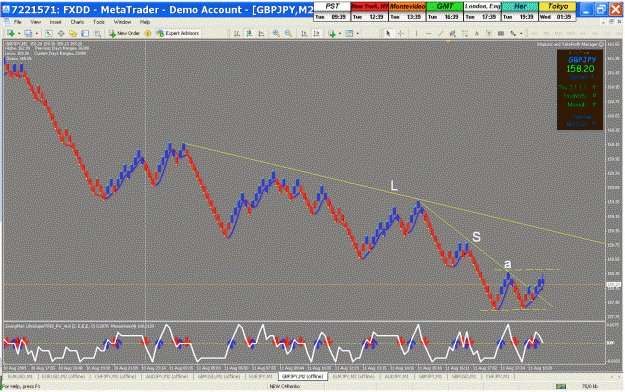Switch to the EURJPY,M1 chart tab
This screenshot has height=392, width=625.
coord(260,376)
